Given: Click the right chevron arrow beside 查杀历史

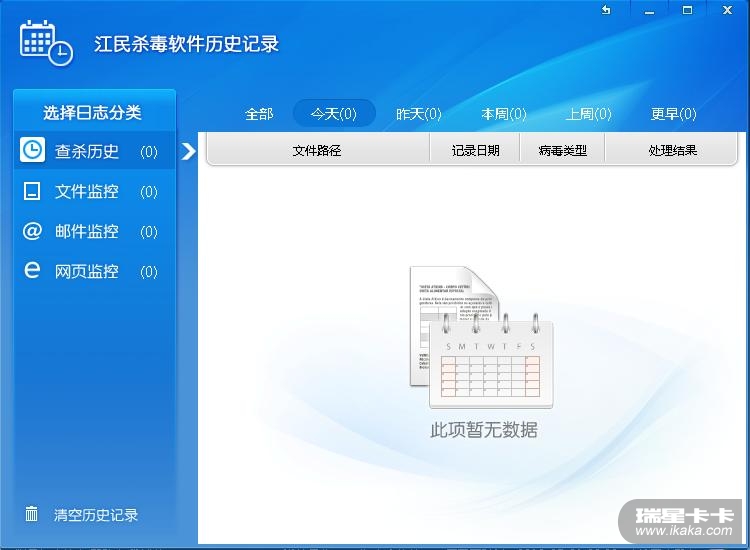Looking at the screenshot, I should click(x=188, y=151).
